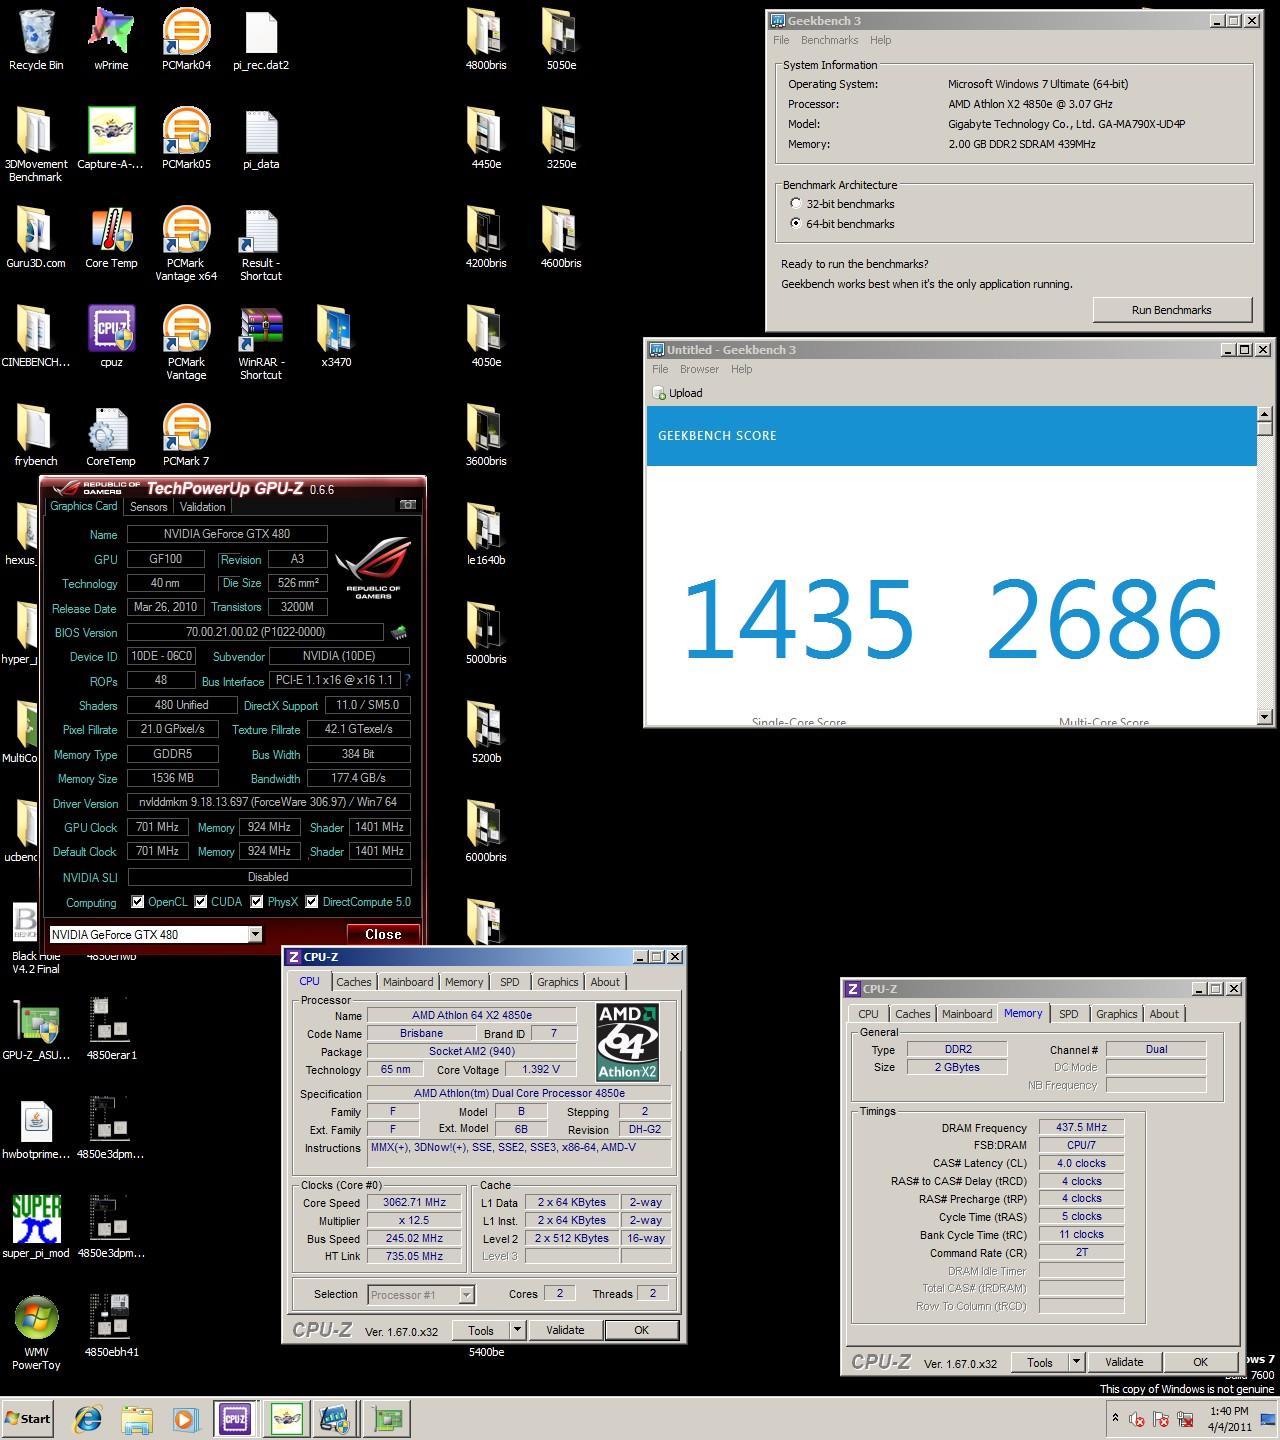Toggle the DirectCompute 5.0 checkbox
The image size is (1280, 1440).
pyautogui.click(x=312, y=902)
